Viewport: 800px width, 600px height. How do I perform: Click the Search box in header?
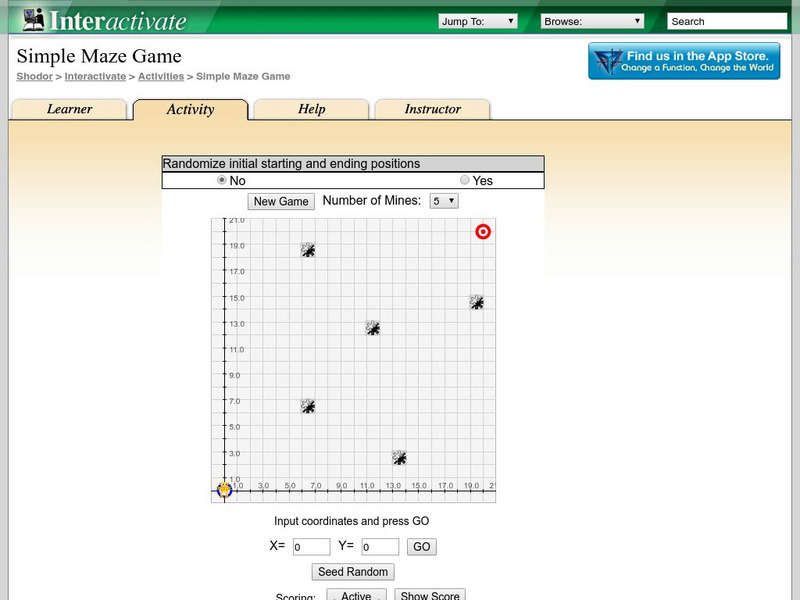click(x=727, y=21)
